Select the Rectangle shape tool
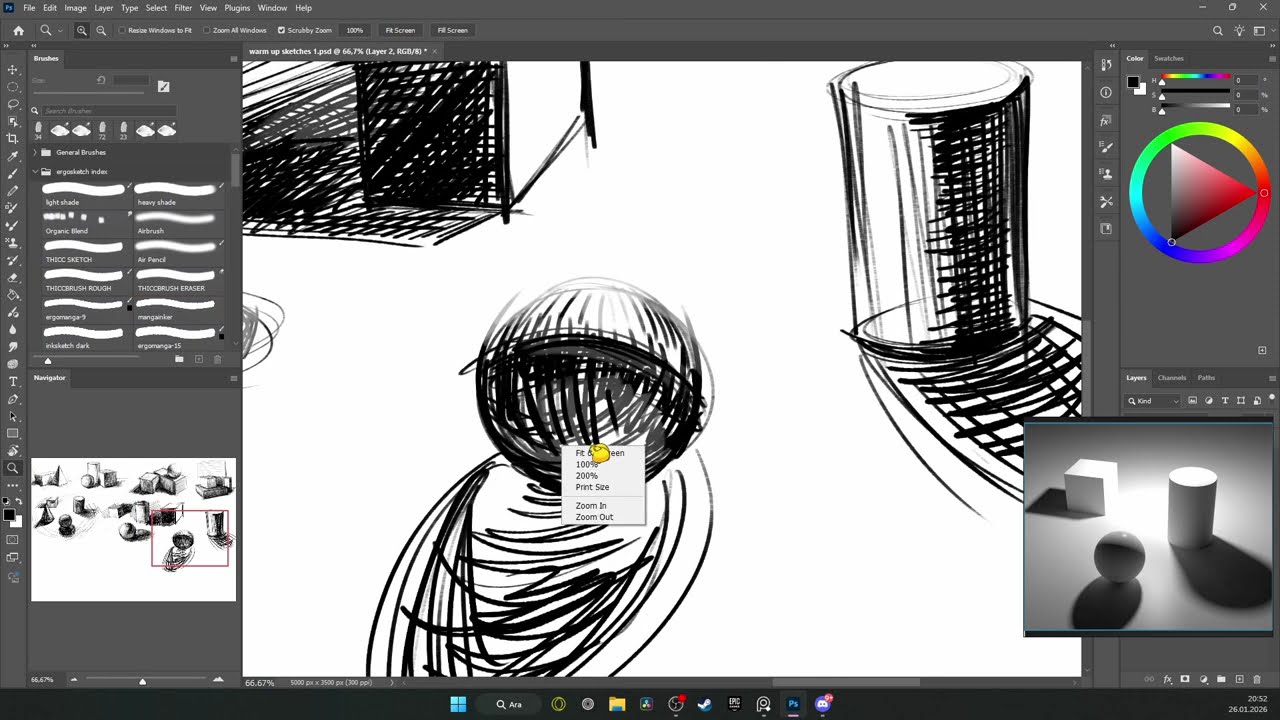The height and width of the screenshot is (720, 1280). (13, 433)
